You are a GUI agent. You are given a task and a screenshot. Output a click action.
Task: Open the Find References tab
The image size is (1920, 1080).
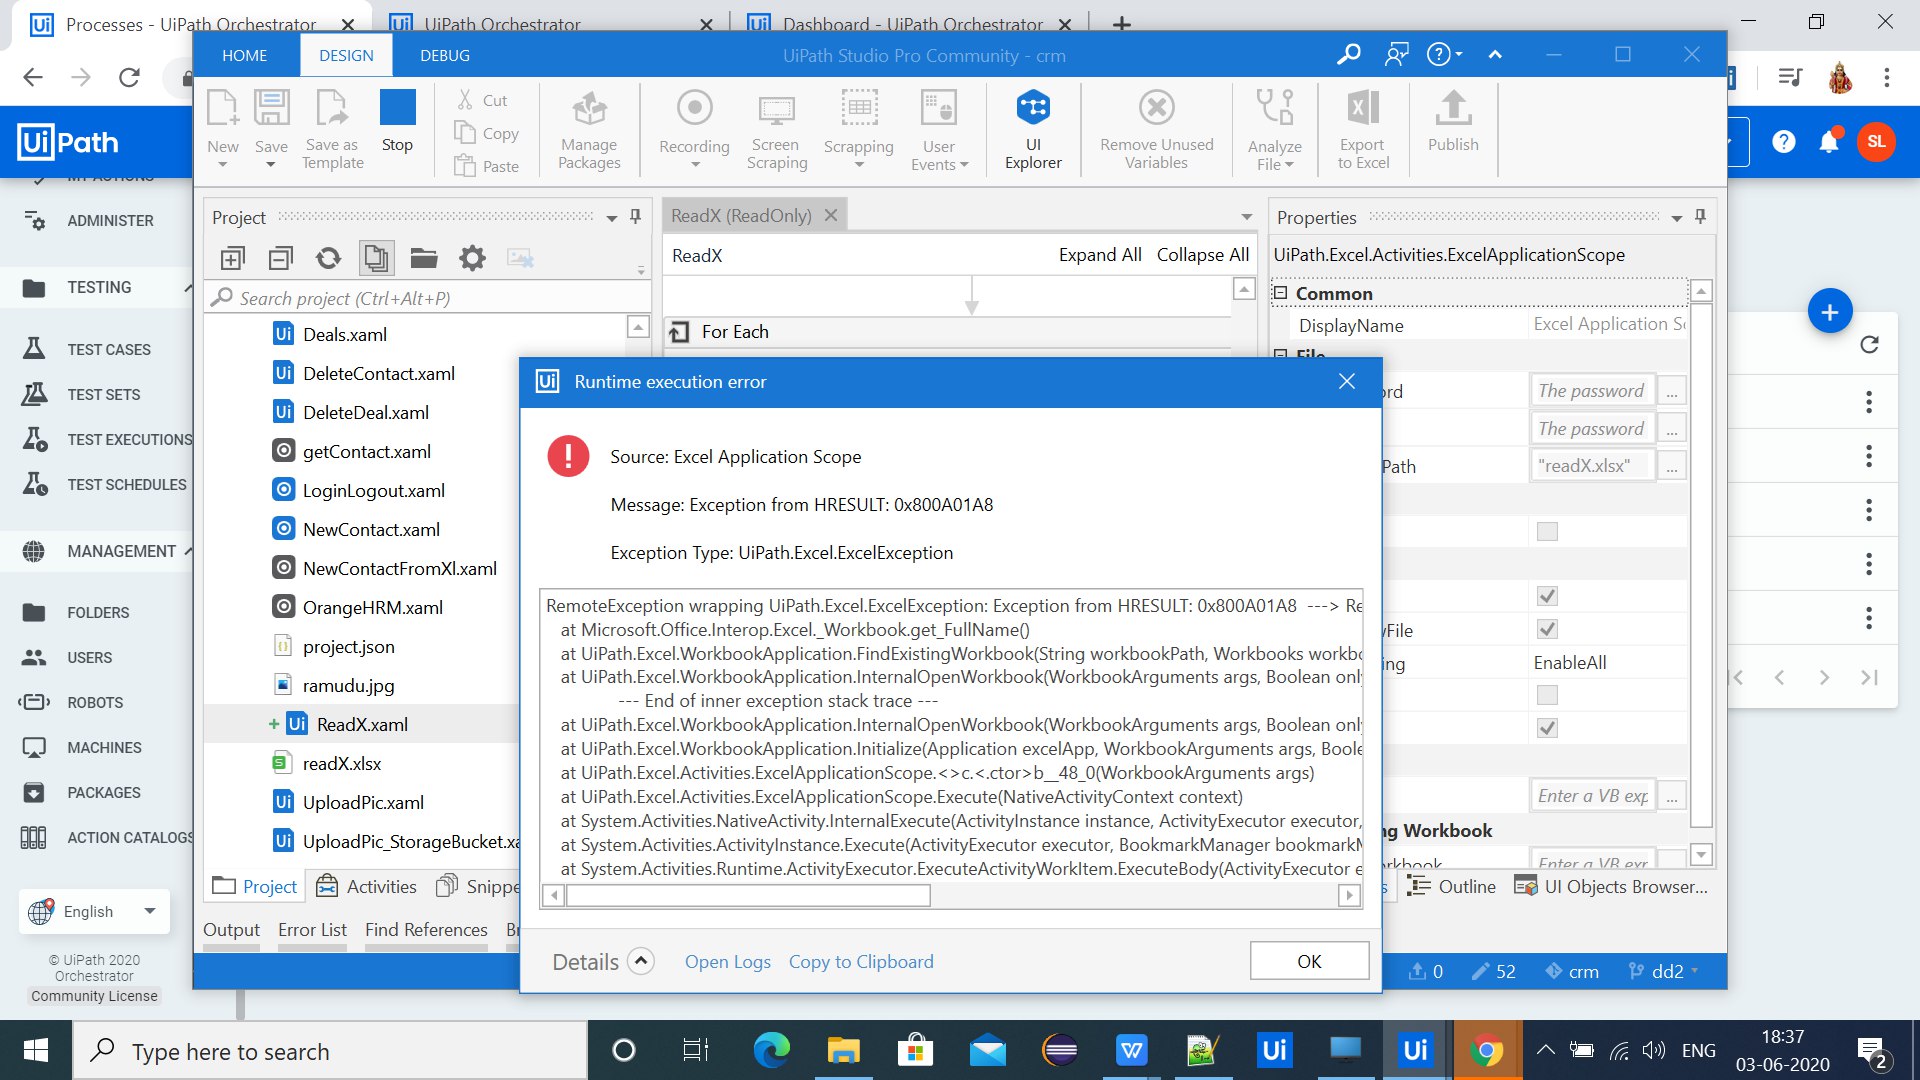[x=426, y=930]
